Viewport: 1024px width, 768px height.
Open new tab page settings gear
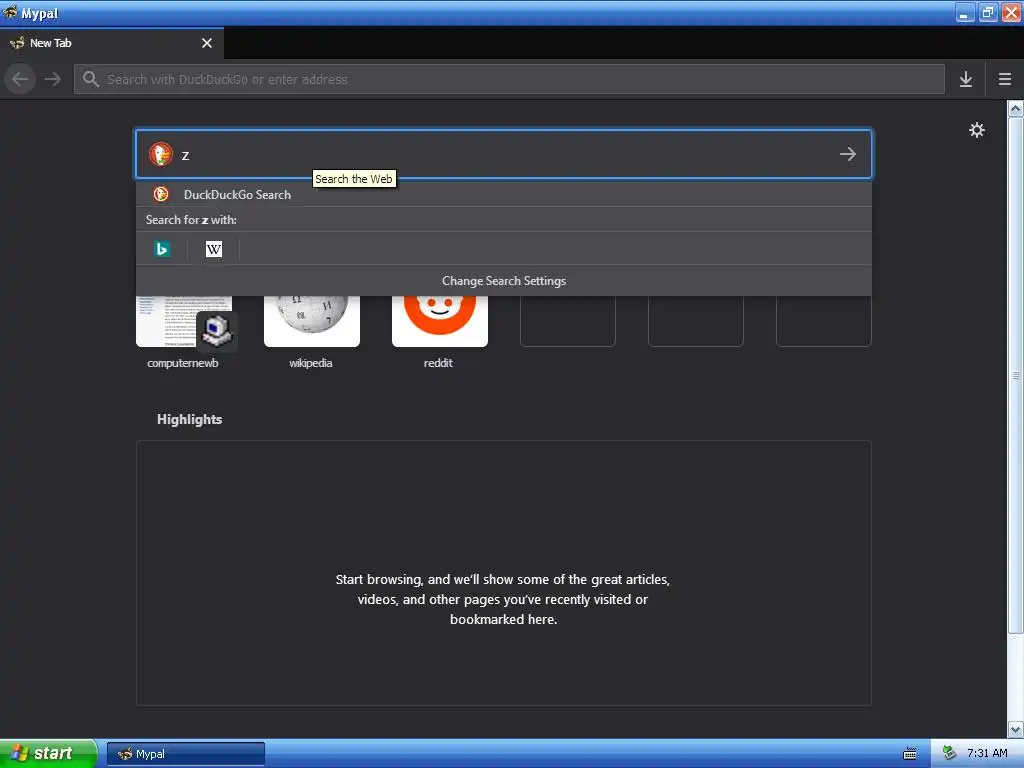coord(976,130)
